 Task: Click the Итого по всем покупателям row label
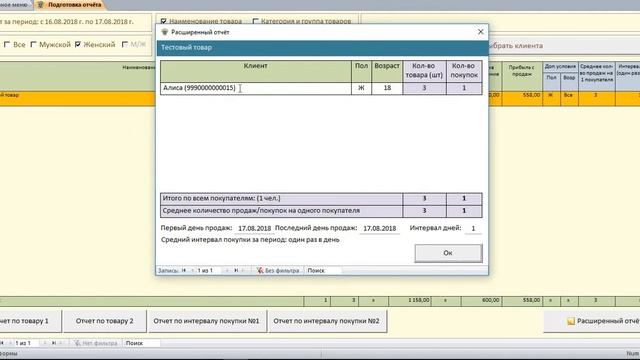point(281,199)
